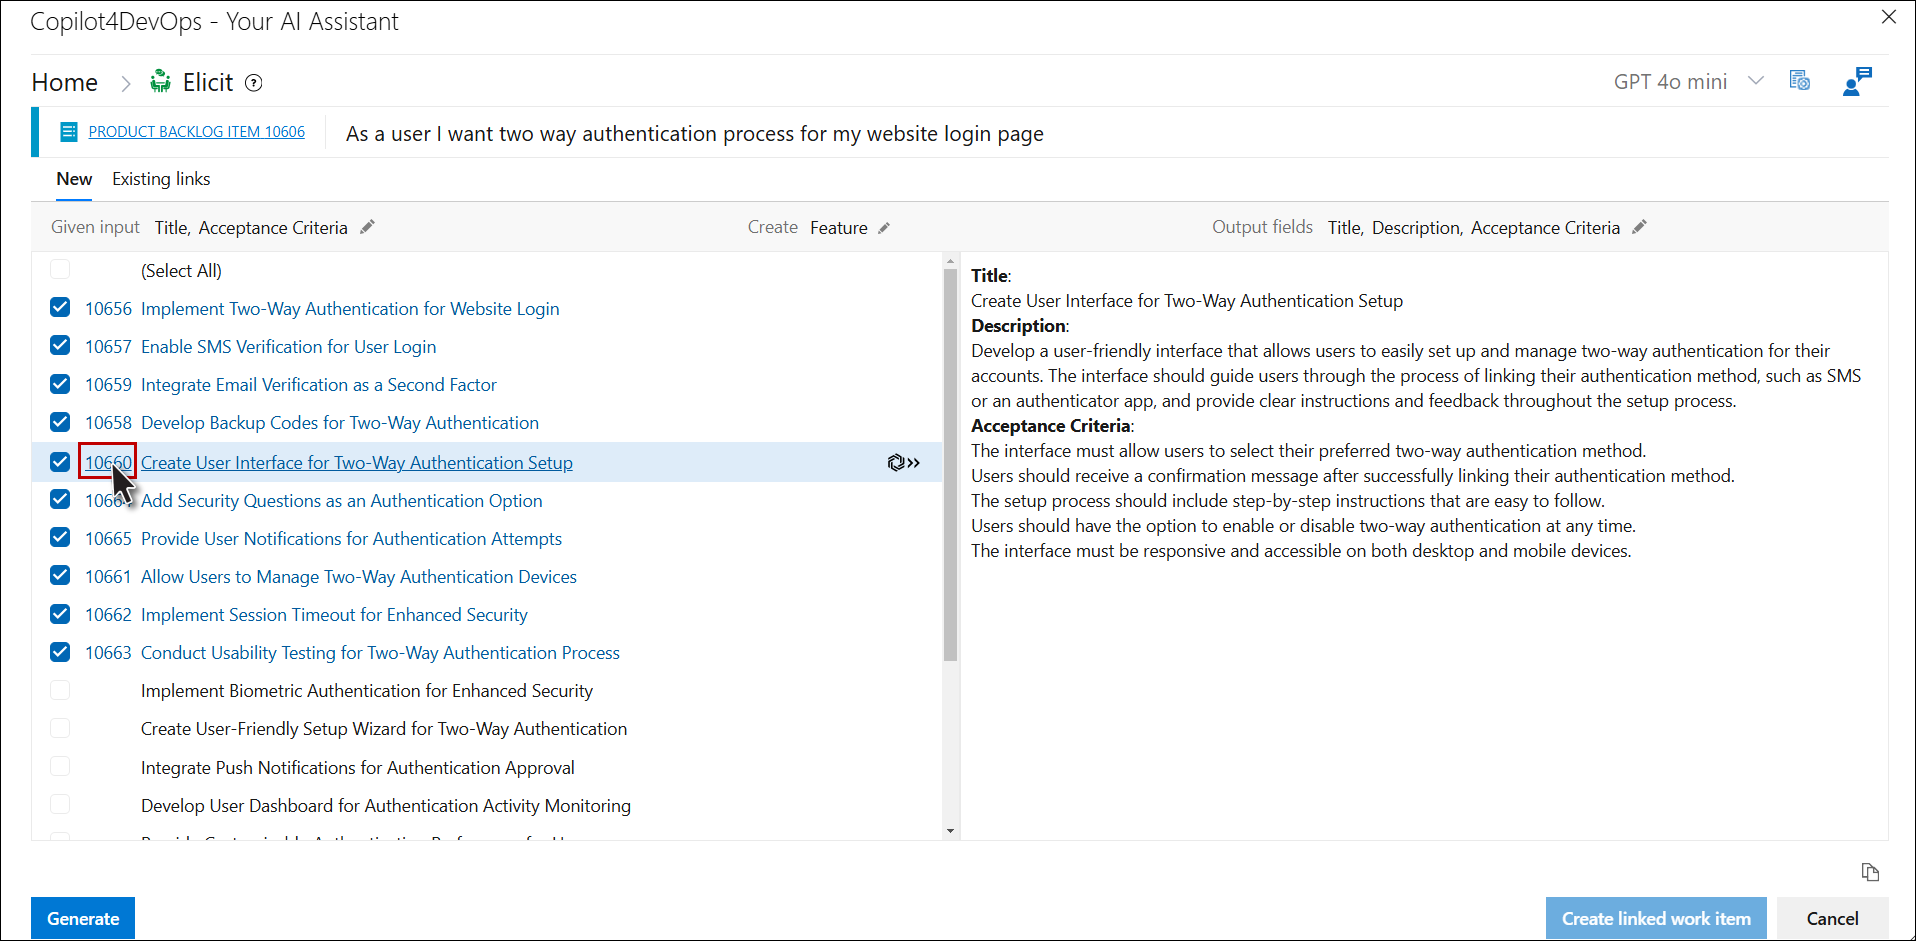Open work item ID 10661 link

pos(108,577)
